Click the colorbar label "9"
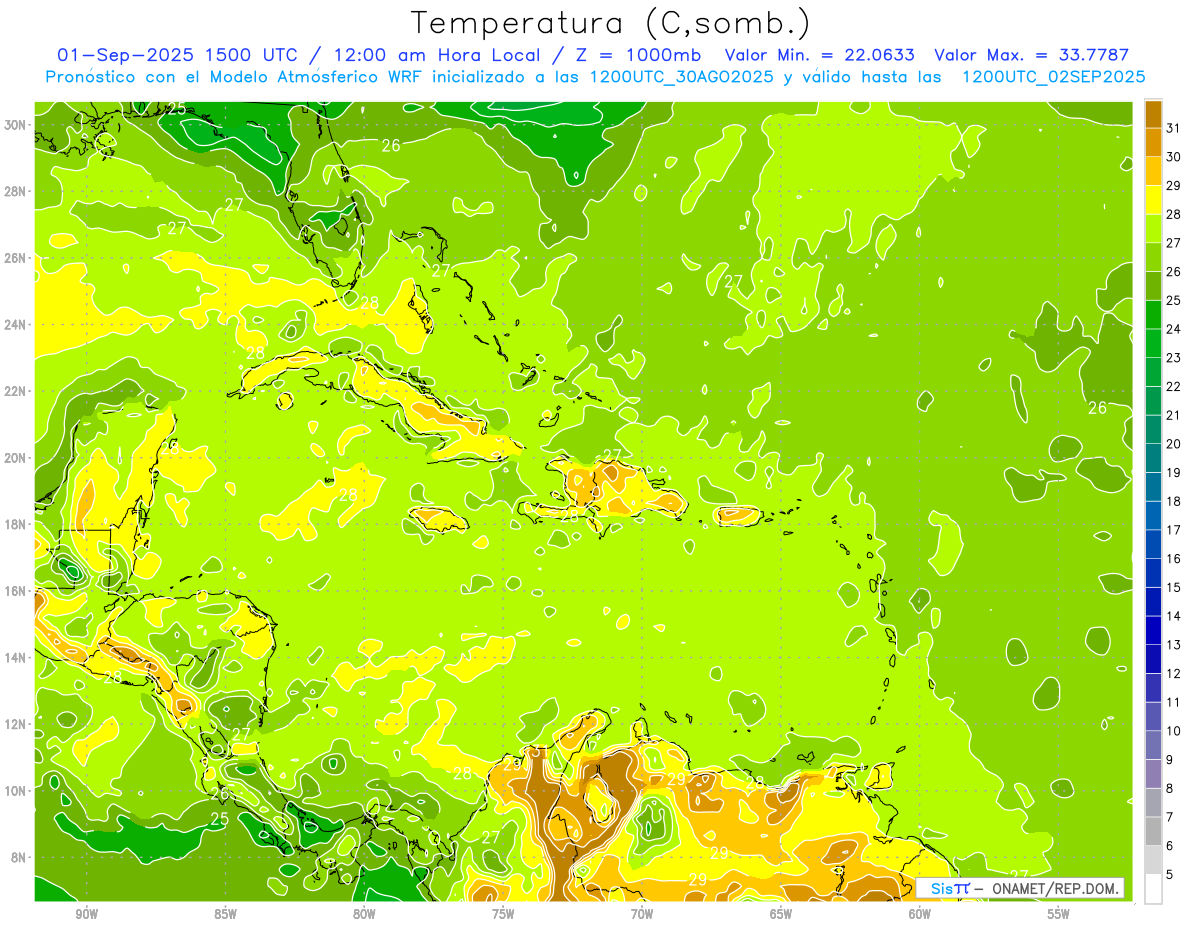The image size is (1200, 927). 1170,760
